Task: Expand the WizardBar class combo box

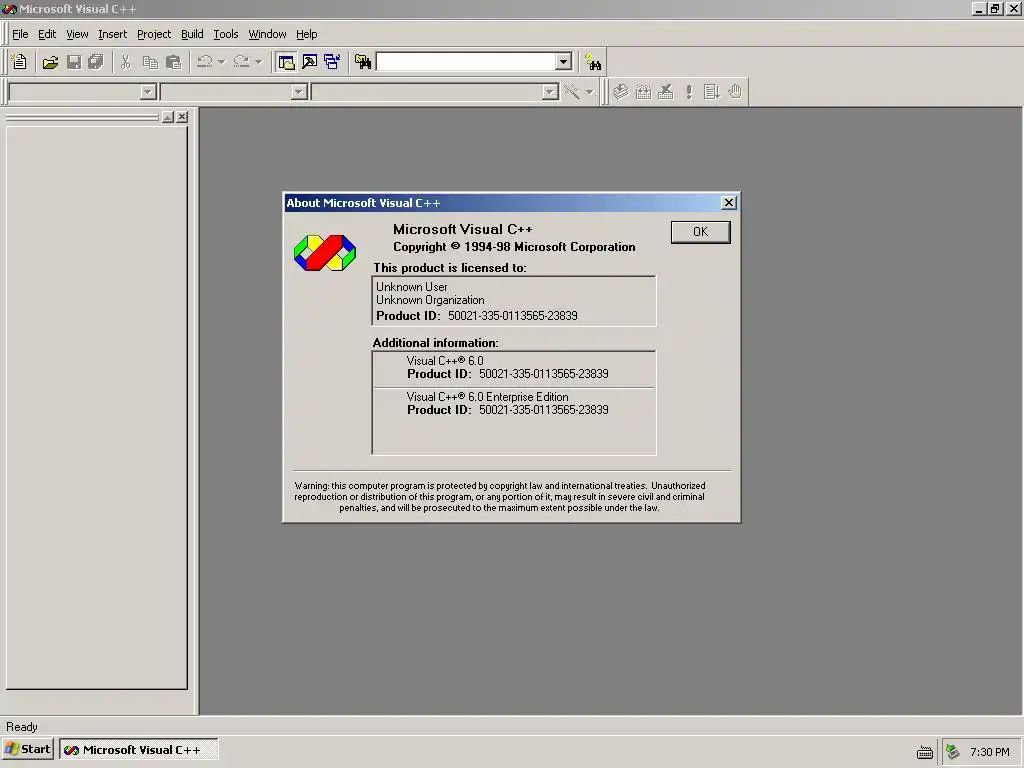Action: pyautogui.click(x=148, y=92)
